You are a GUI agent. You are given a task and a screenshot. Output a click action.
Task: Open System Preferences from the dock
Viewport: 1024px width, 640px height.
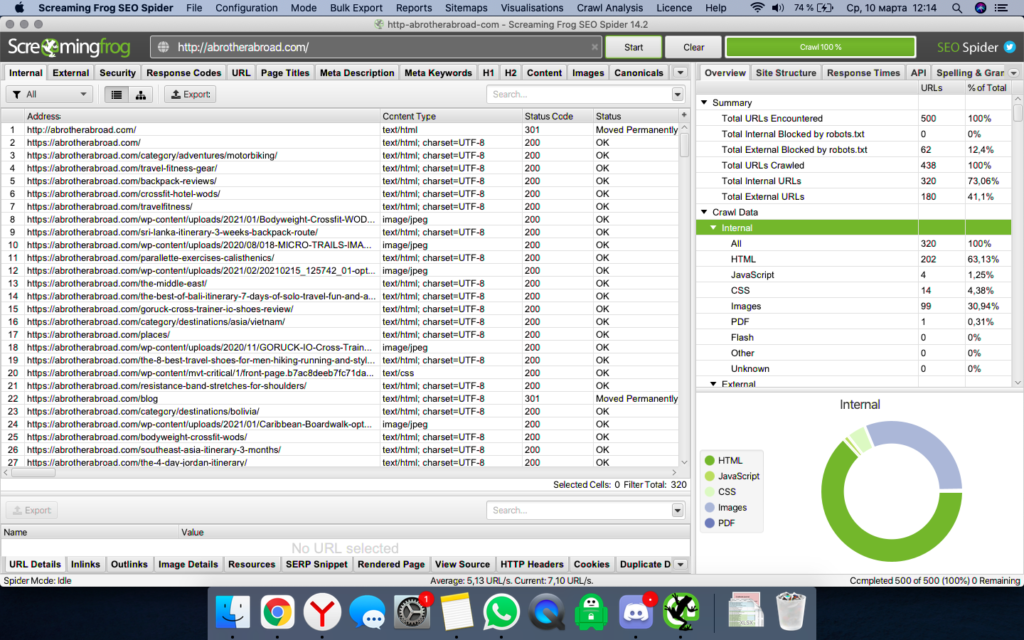click(x=411, y=612)
